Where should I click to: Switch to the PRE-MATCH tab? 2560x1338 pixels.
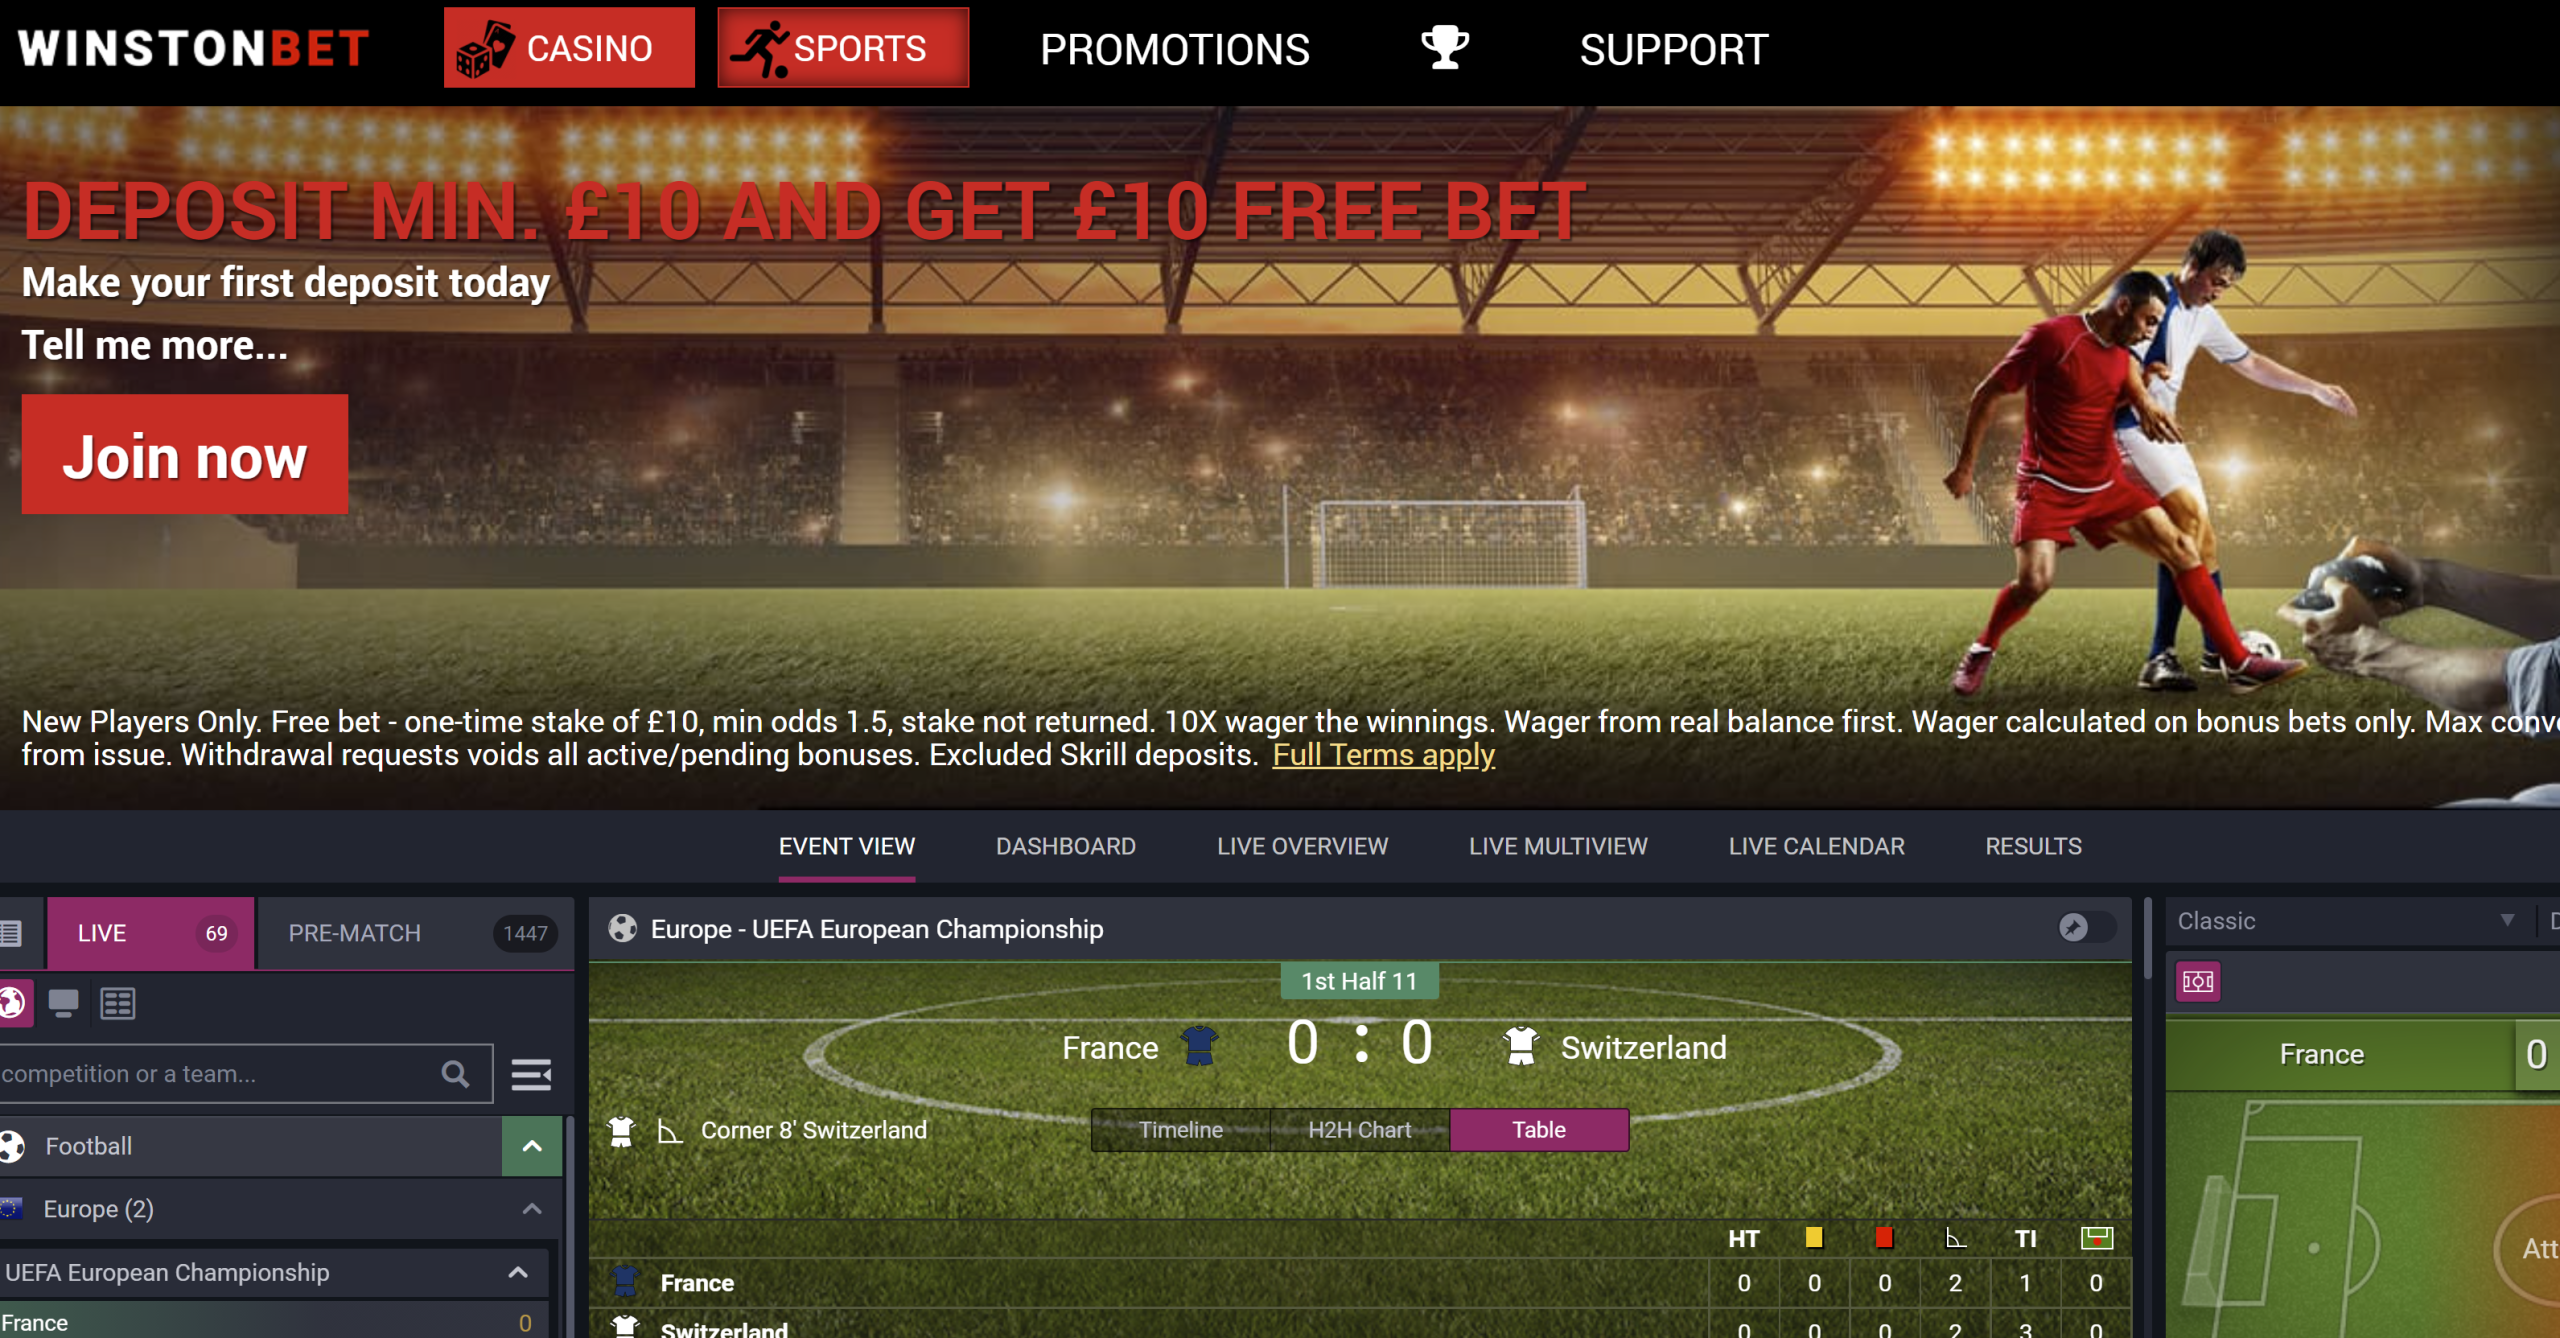[x=416, y=933]
